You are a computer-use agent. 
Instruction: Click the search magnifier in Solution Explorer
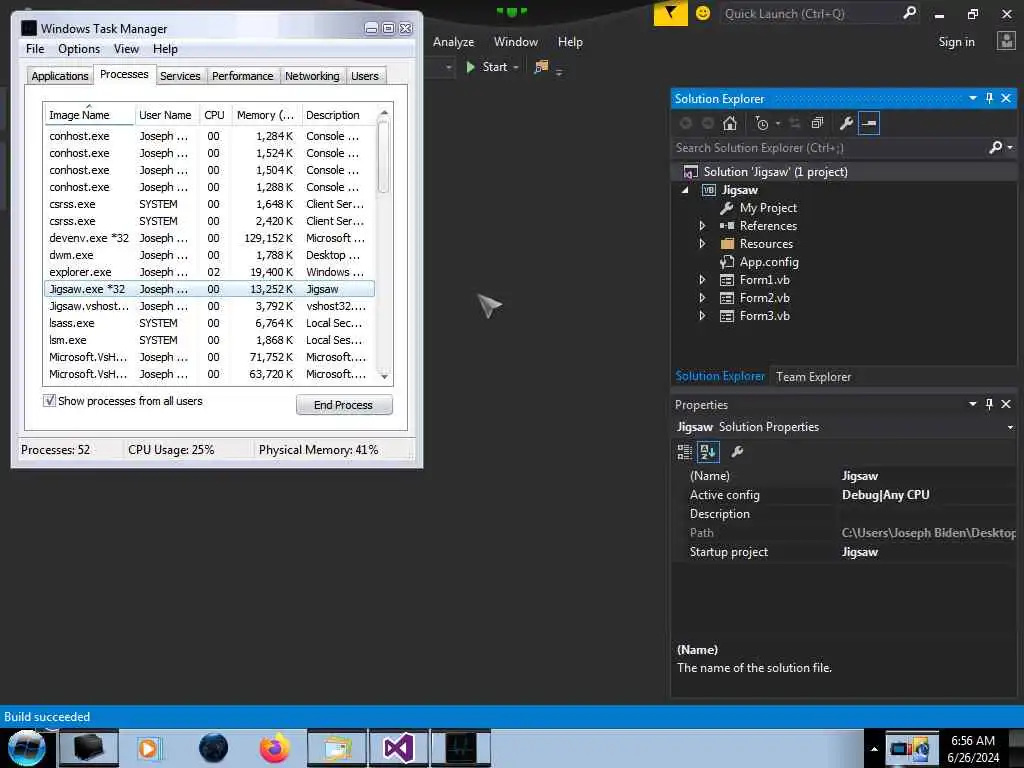(x=995, y=148)
